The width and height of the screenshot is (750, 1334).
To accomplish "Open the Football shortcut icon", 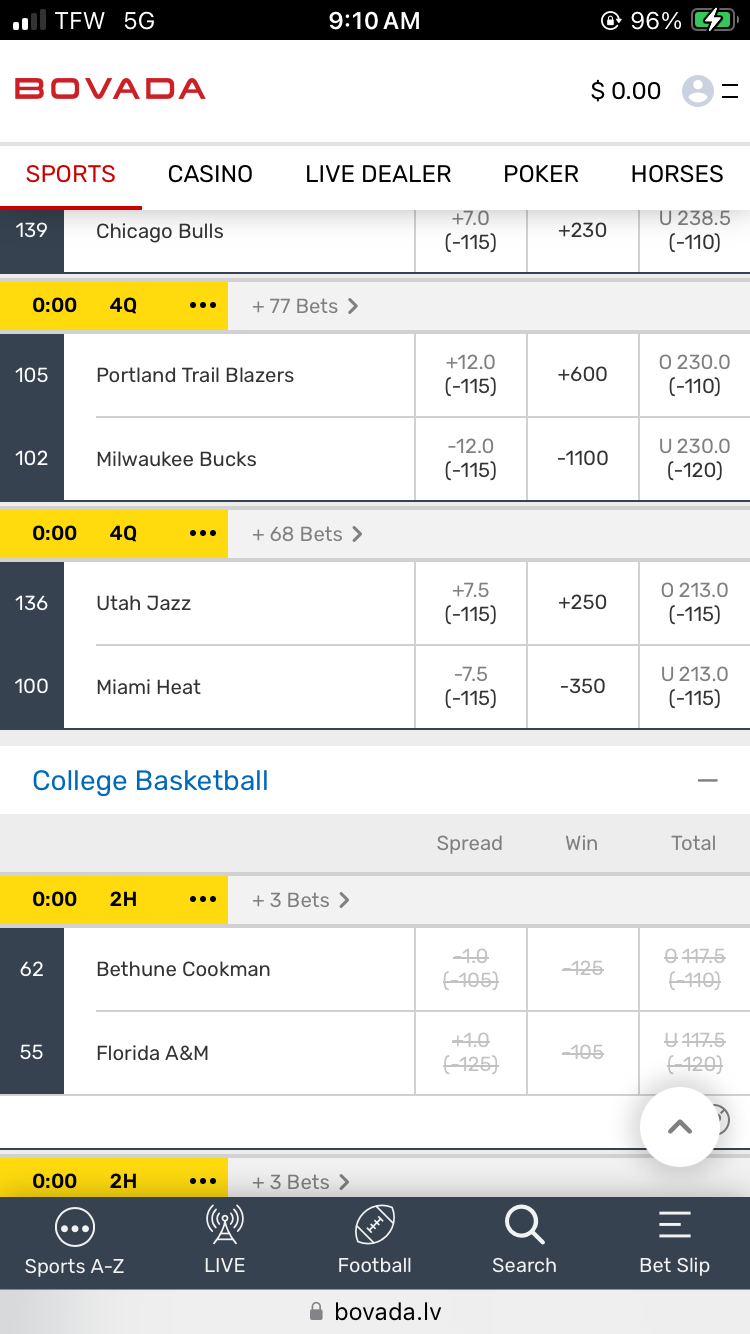I will click(375, 1227).
